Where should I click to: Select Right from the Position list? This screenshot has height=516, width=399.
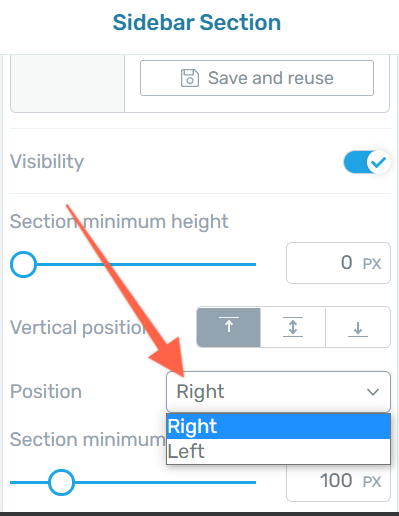coord(278,426)
